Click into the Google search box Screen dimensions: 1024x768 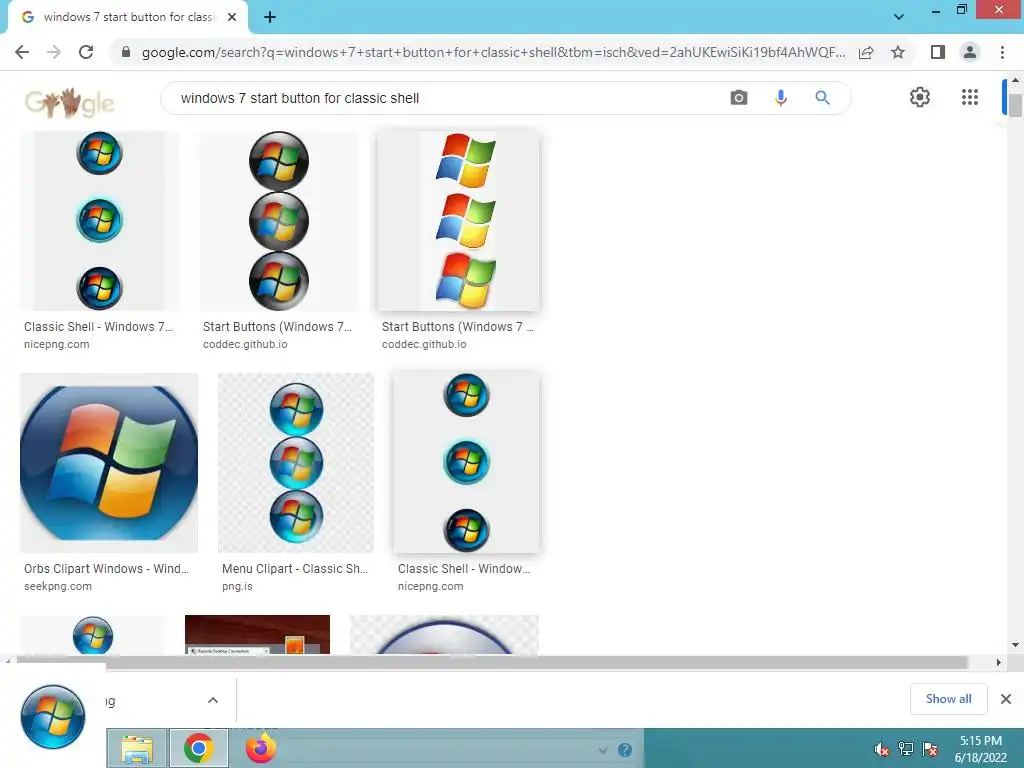pos(444,98)
